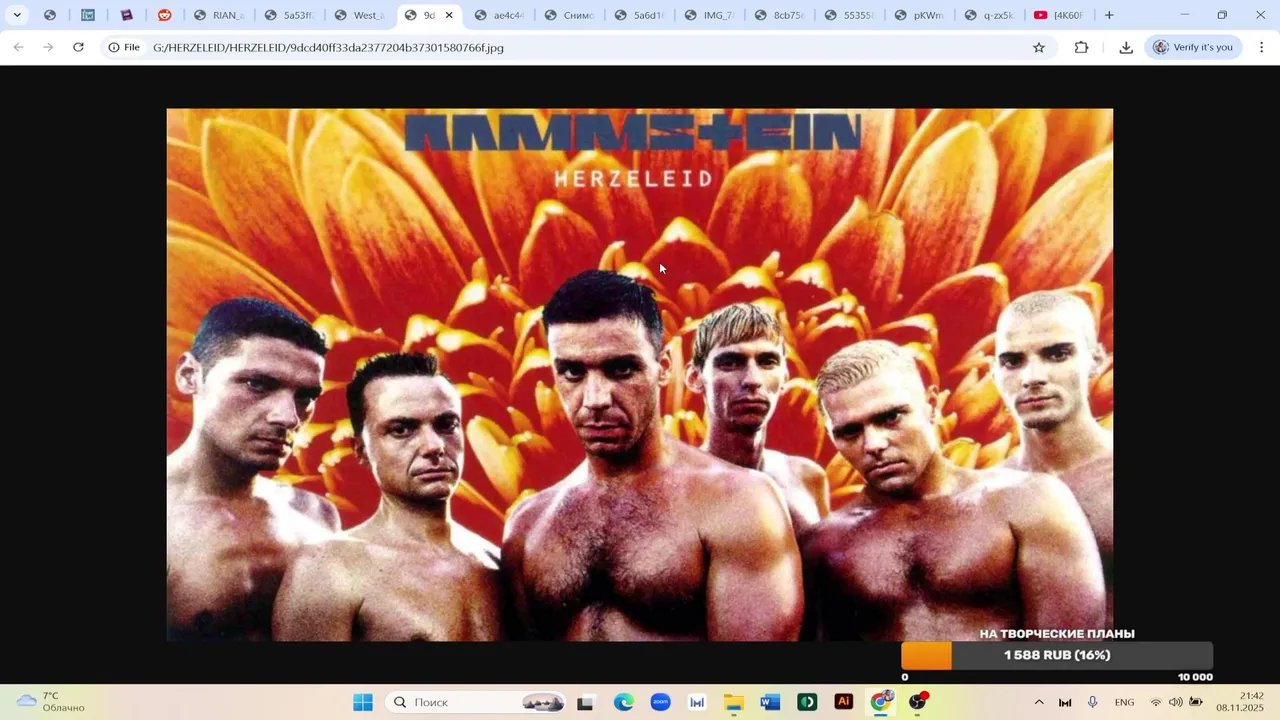Show hidden system tray icons
Screen dimensions: 1280x720
(x=1038, y=702)
